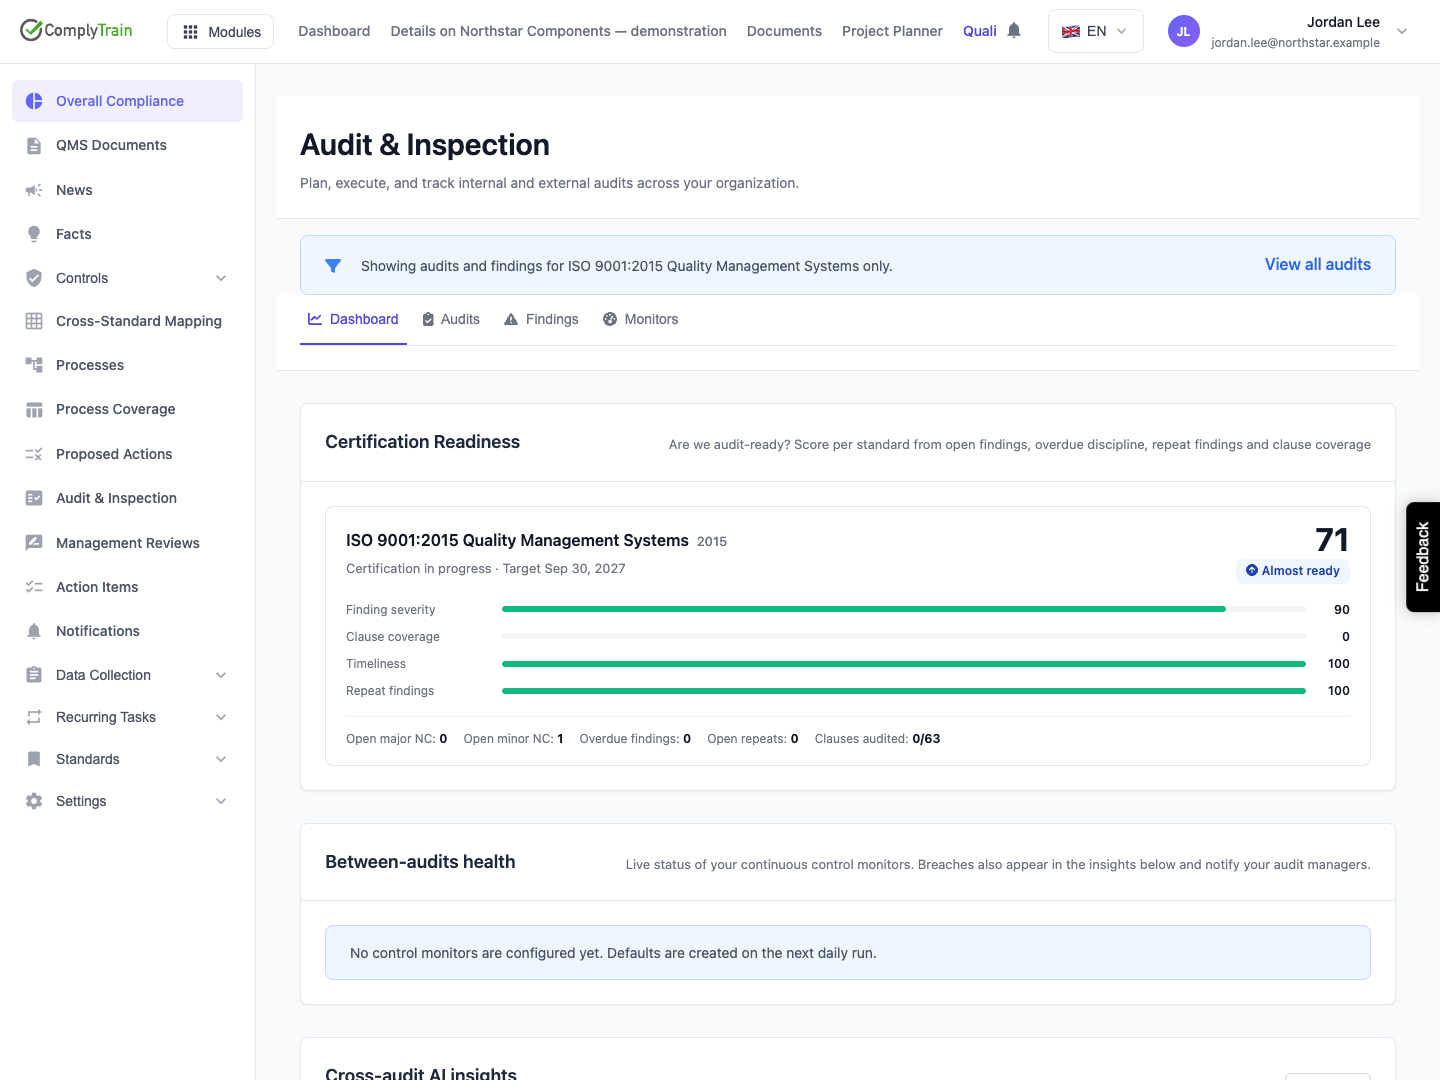Screen dimensions: 1440x1080
Task: Expand the Settings sidebar section
Action: [221, 801]
